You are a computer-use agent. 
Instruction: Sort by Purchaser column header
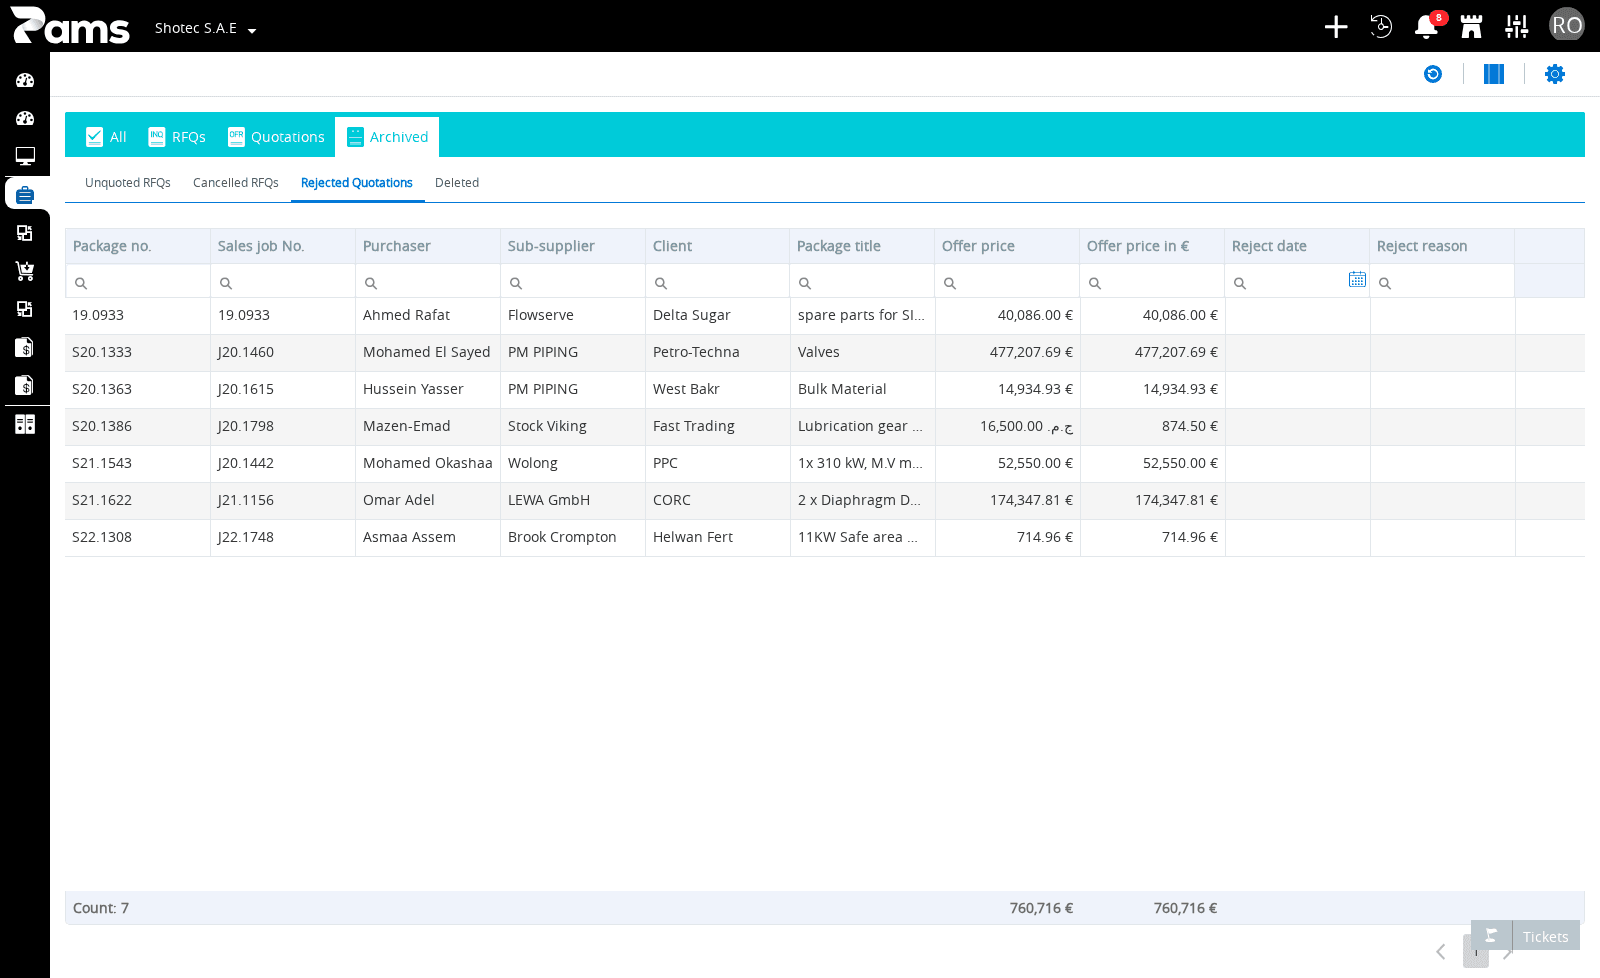click(428, 246)
